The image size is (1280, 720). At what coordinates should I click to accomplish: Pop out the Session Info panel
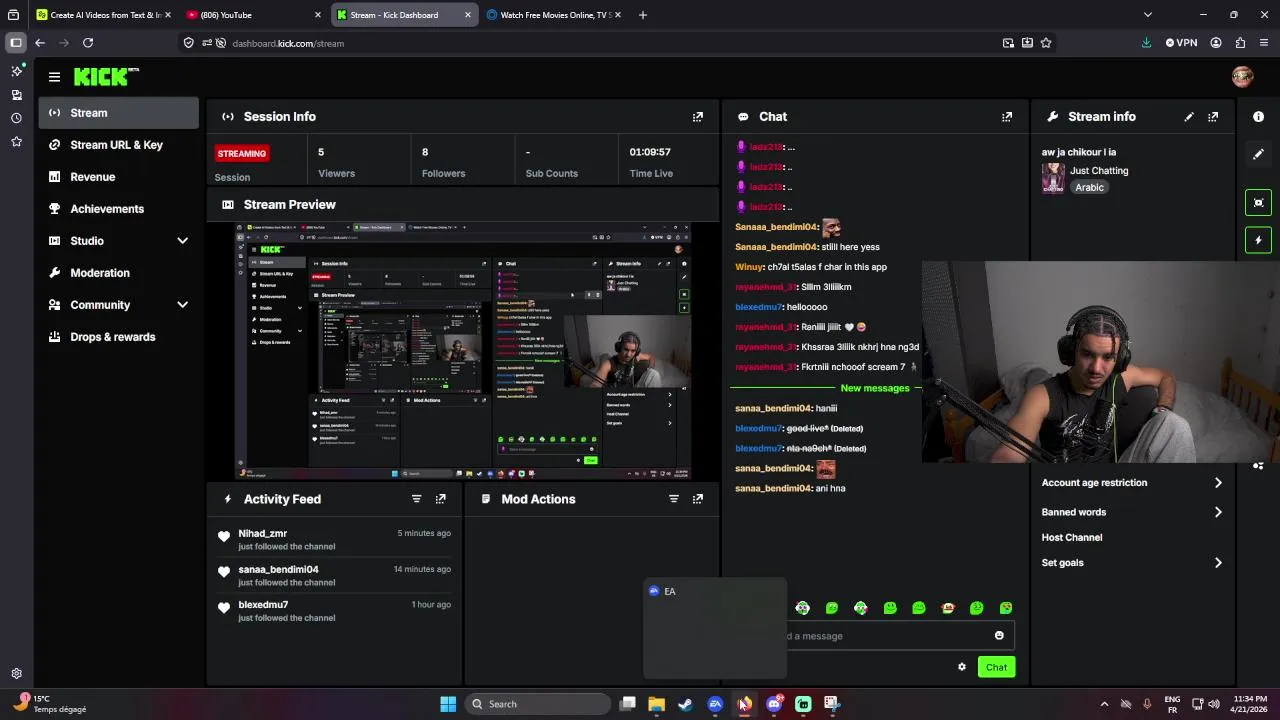pyautogui.click(x=698, y=117)
